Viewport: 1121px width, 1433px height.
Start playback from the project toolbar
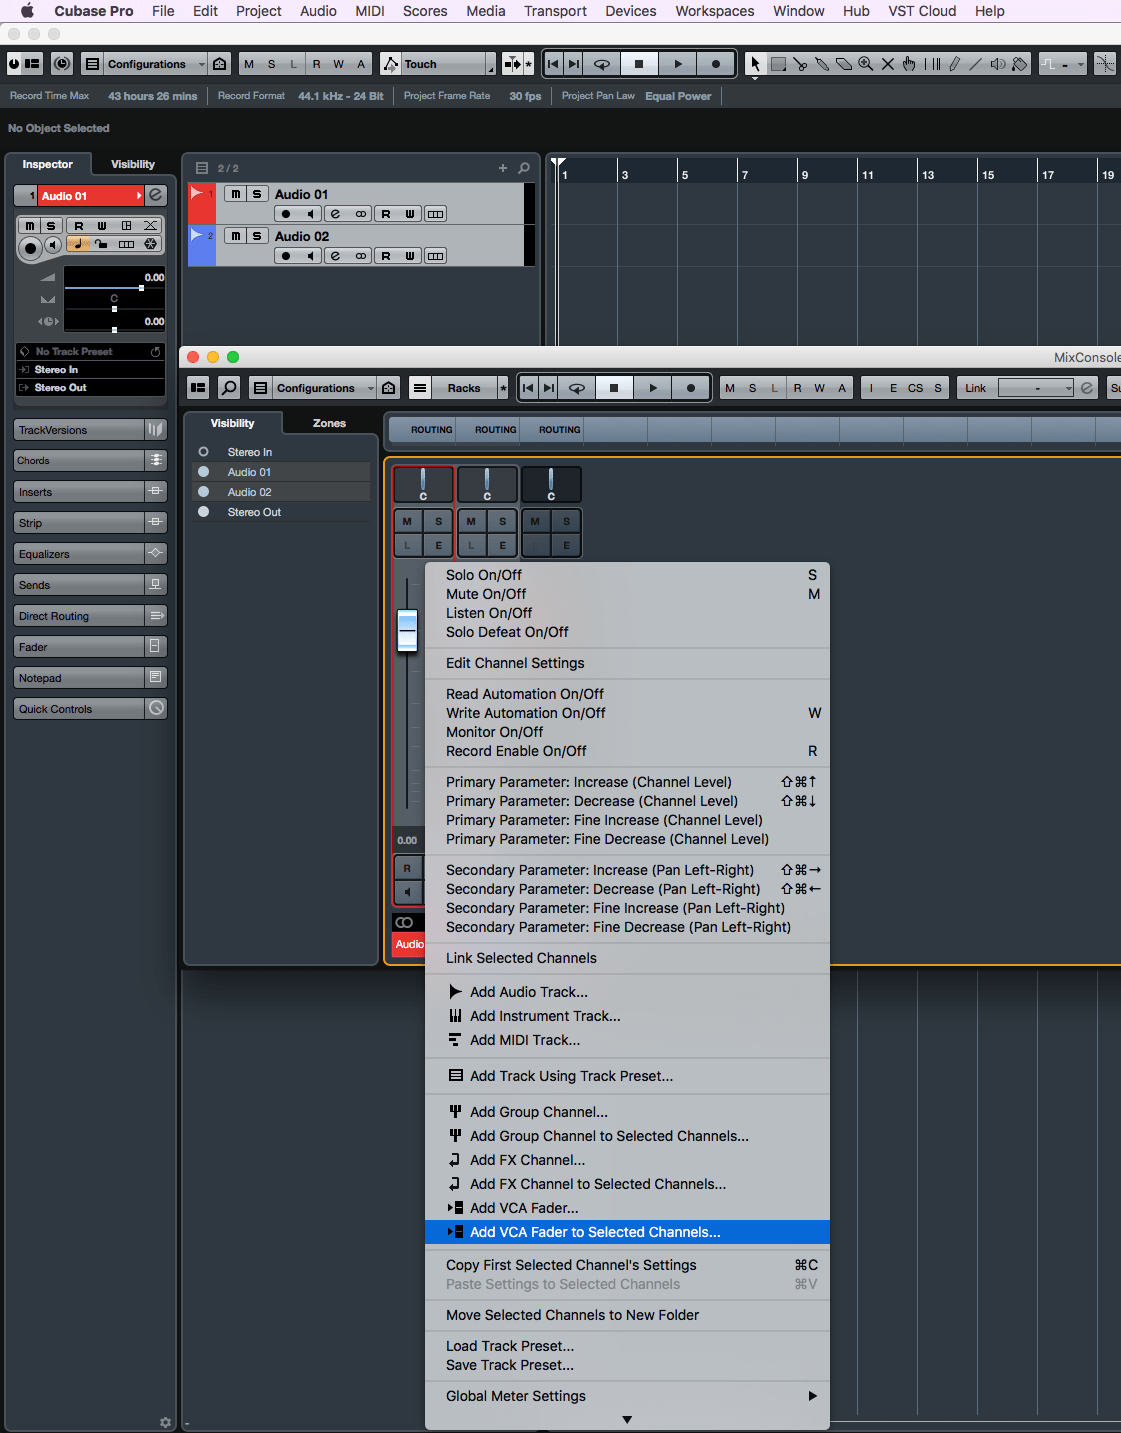coord(677,64)
